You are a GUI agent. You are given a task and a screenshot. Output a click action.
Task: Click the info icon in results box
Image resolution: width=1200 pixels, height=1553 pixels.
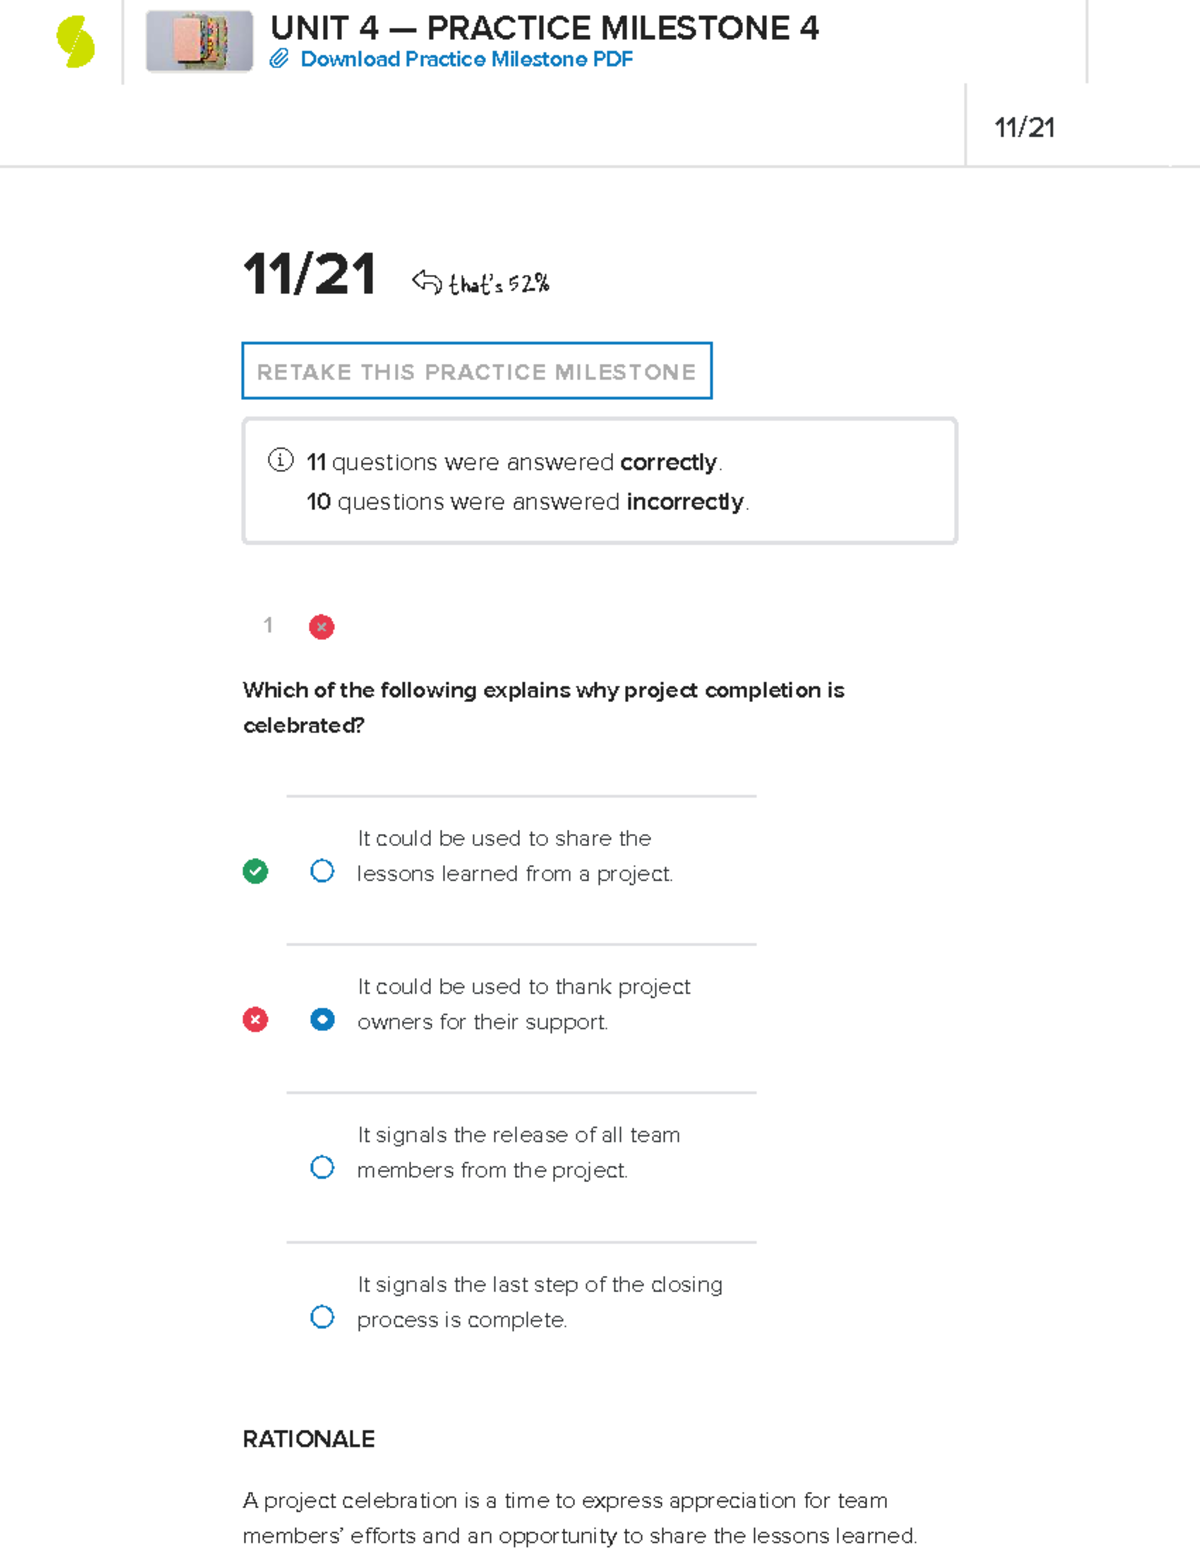click(x=281, y=460)
